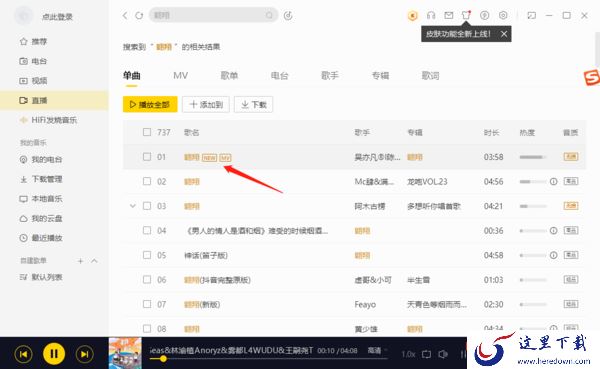Open the 1.0x playback speed selector
The width and height of the screenshot is (600, 369).
coord(408,354)
